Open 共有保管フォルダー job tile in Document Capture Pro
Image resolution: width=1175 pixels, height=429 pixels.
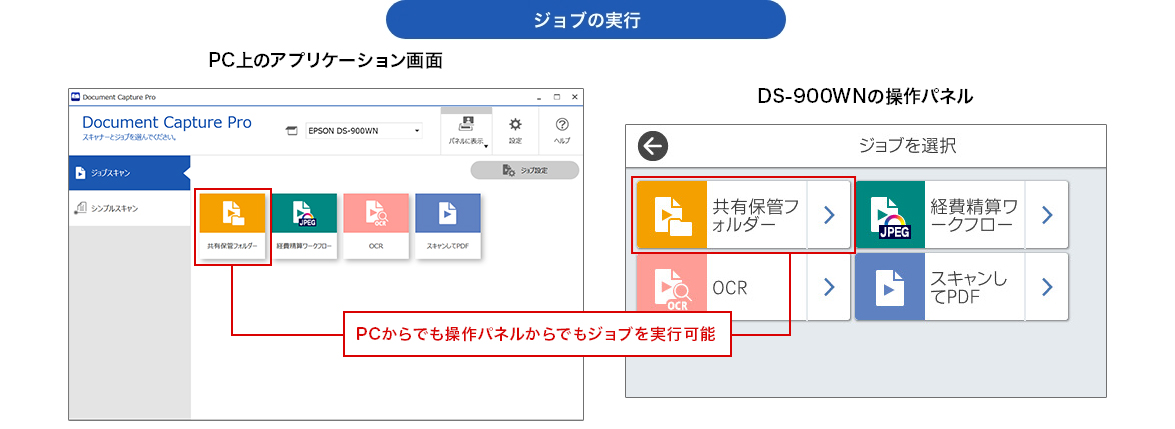(232, 226)
